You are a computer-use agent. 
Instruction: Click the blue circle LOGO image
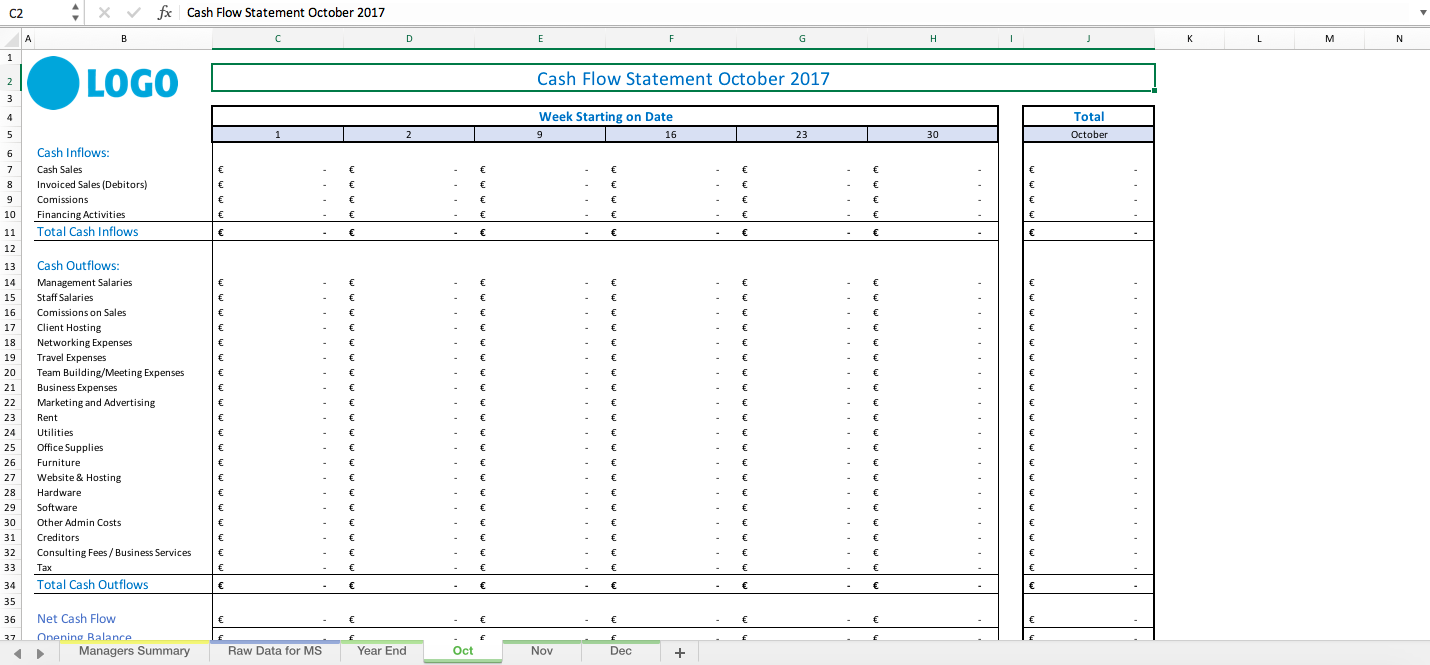pos(55,83)
